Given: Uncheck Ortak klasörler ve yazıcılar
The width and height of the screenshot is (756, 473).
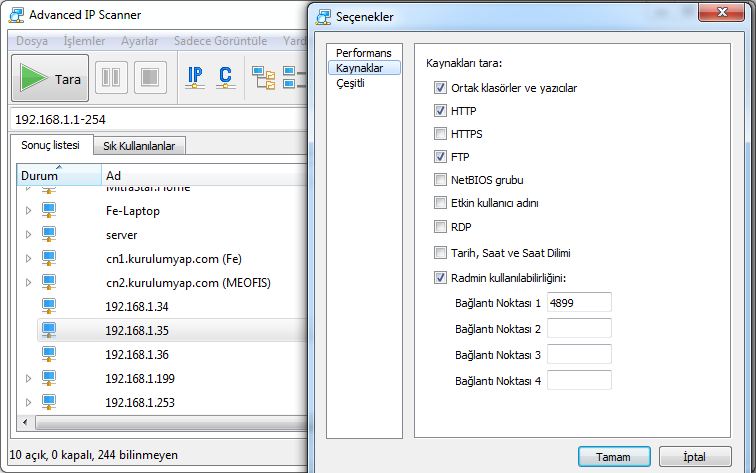Looking at the screenshot, I should click(440, 87).
